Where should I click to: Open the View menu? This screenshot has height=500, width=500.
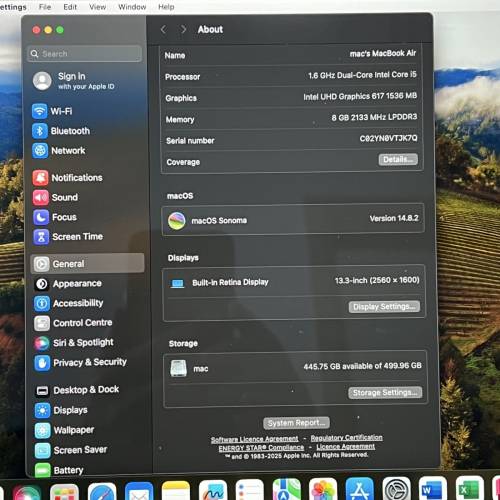coord(97,7)
